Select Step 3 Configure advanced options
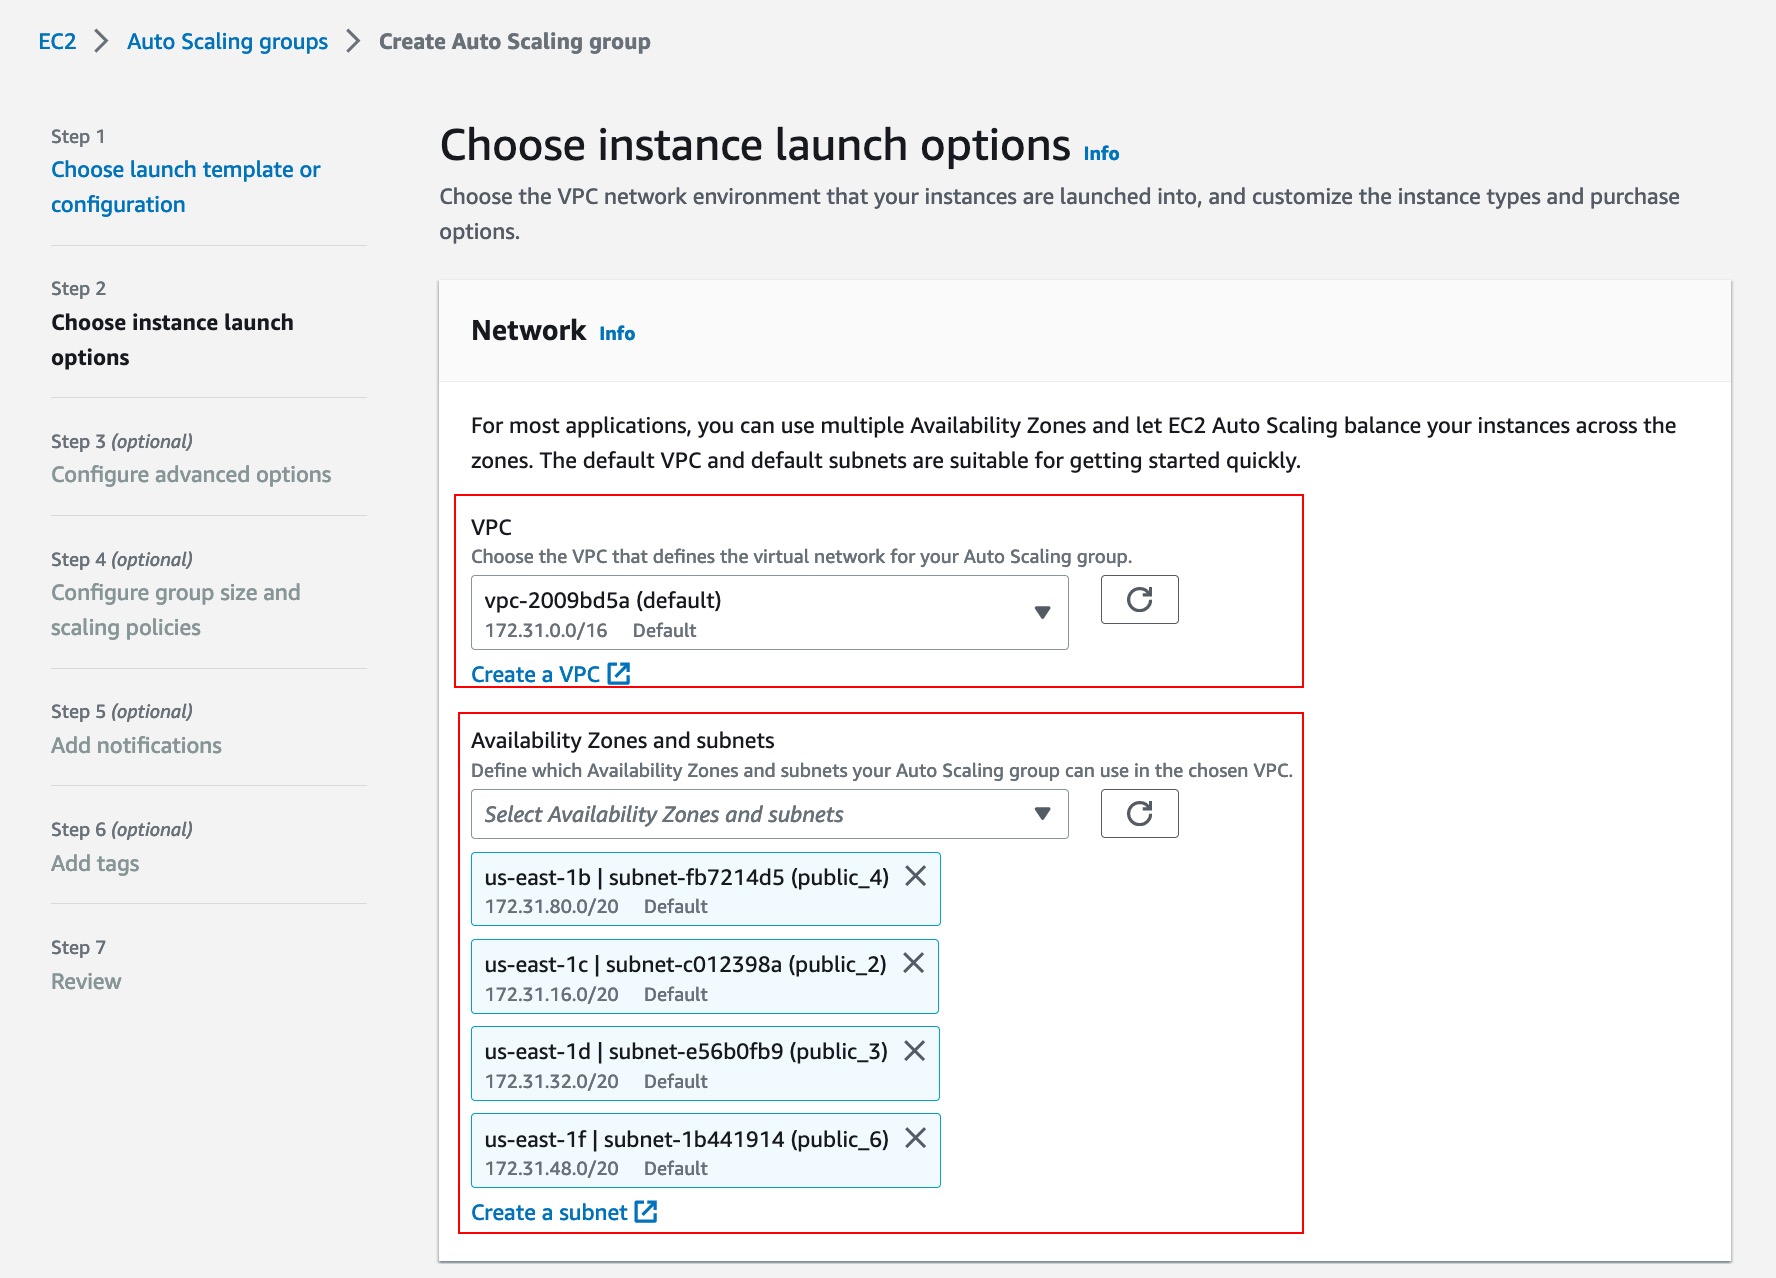 (191, 474)
